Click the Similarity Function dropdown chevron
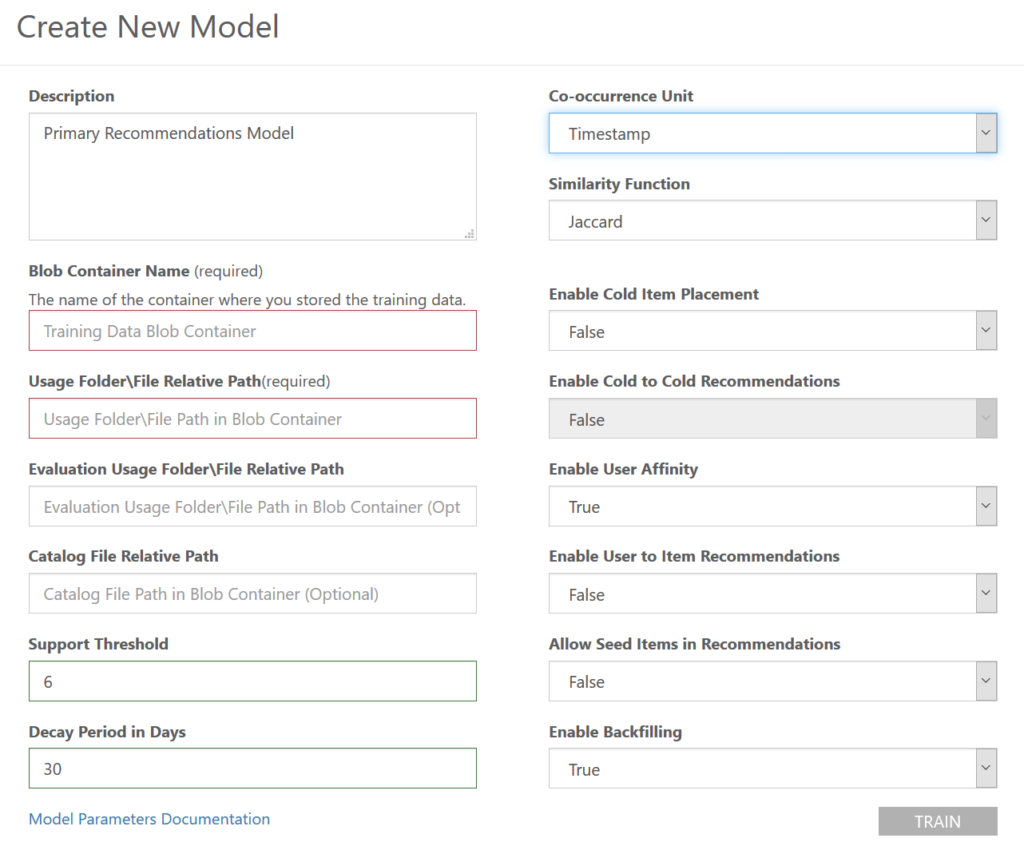The width and height of the screenshot is (1024, 850). pyautogui.click(x=988, y=220)
